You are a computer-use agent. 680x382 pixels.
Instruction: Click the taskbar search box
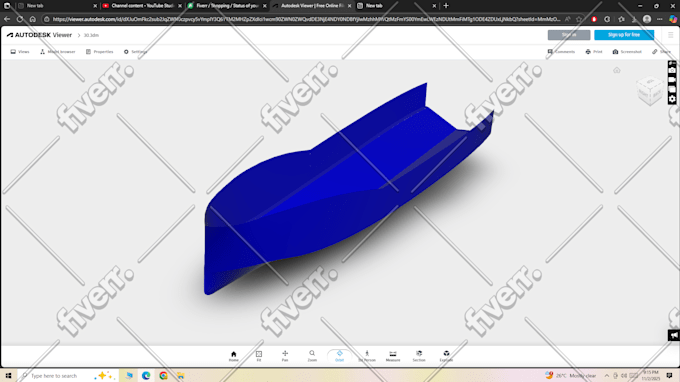[67, 375]
